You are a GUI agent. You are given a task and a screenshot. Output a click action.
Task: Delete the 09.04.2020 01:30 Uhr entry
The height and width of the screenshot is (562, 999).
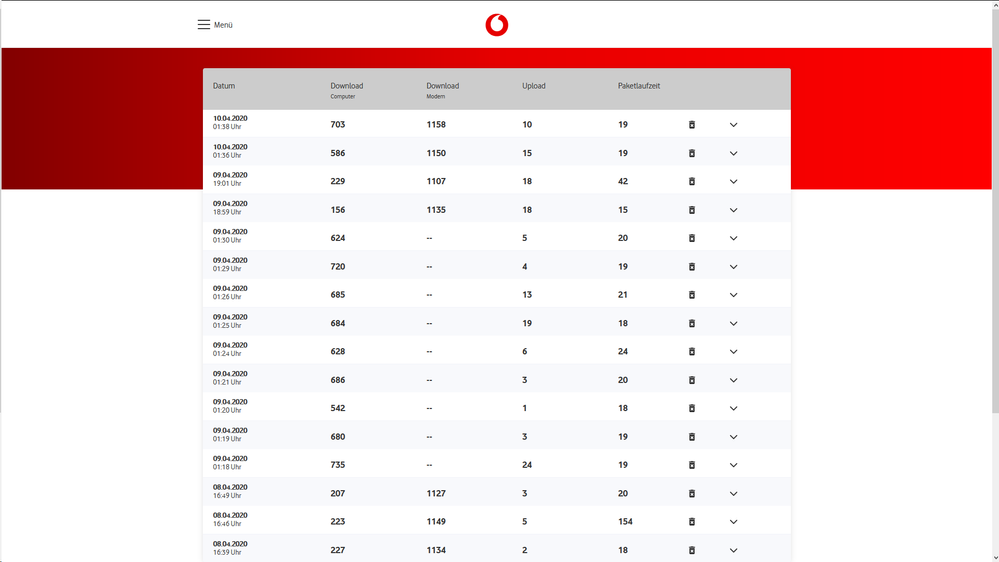click(692, 238)
